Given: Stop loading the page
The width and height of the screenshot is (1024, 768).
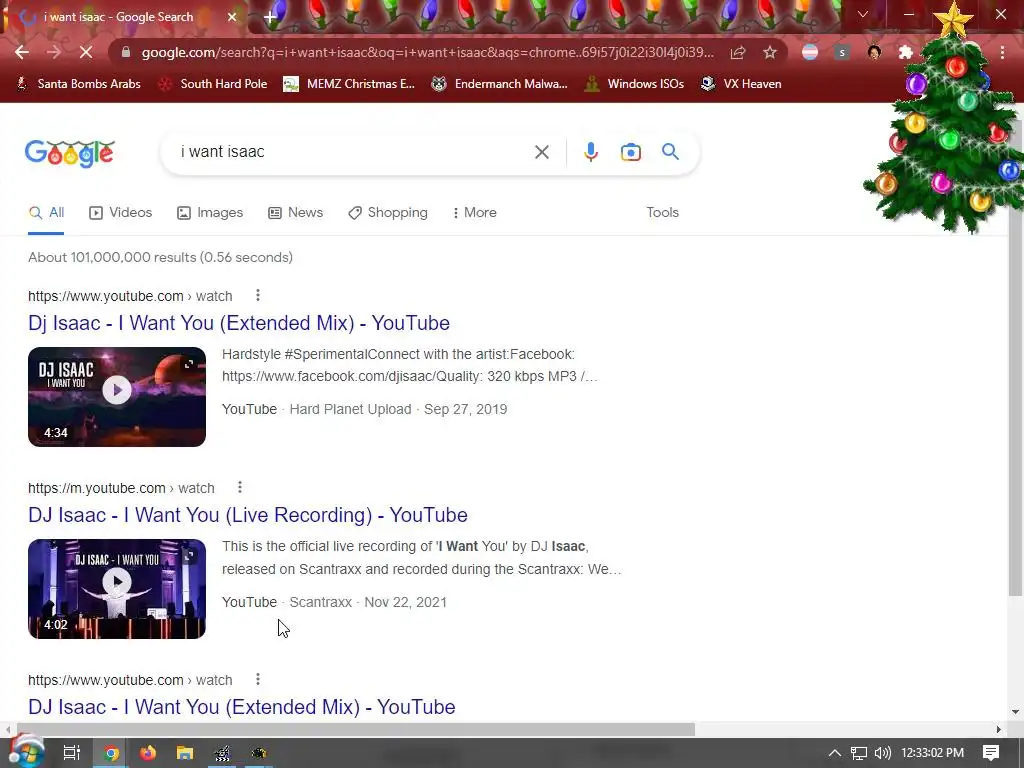Looking at the screenshot, I should click(x=86, y=52).
